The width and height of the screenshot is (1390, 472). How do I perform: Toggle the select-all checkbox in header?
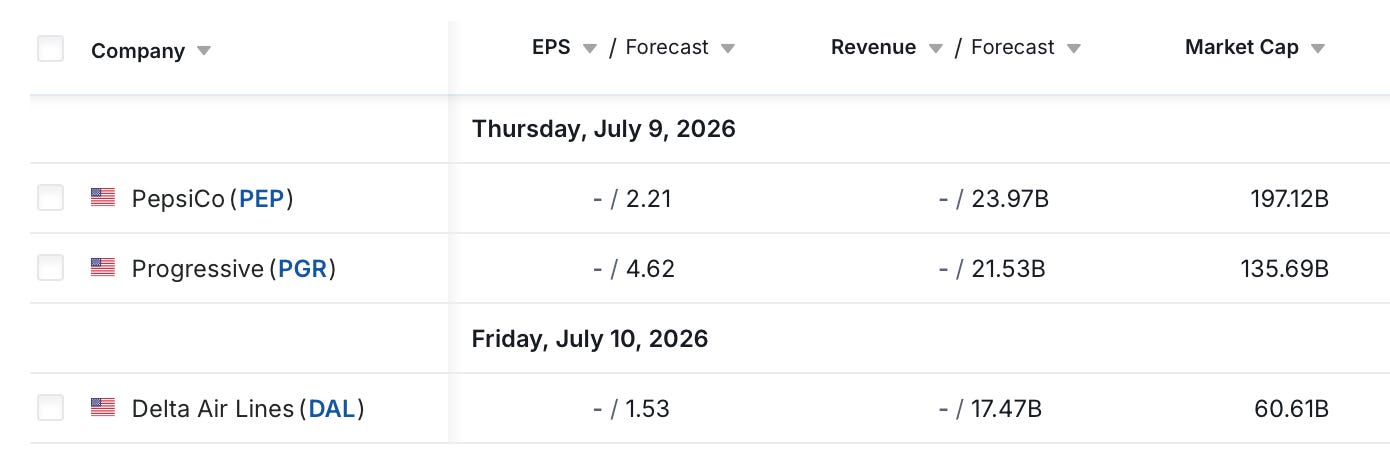50,49
